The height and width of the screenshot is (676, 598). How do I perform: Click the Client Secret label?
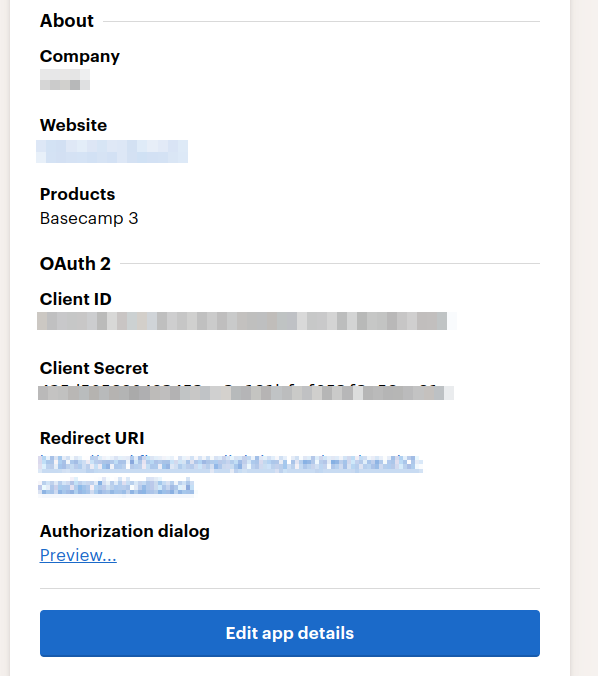click(x=94, y=368)
